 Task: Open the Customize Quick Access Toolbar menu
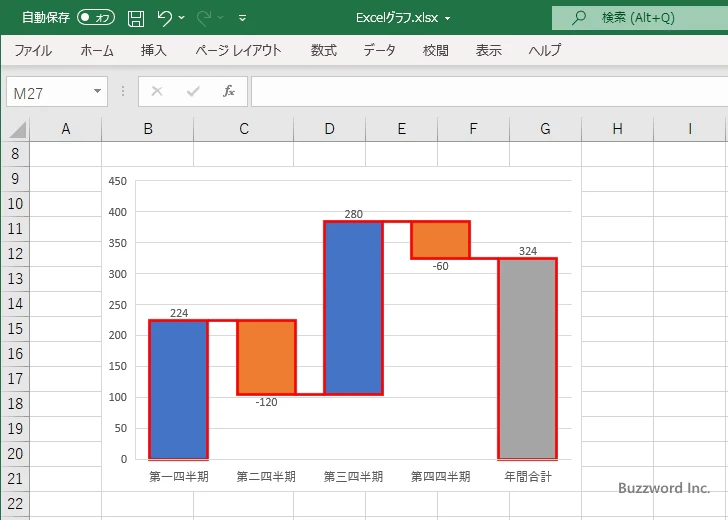(242, 18)
